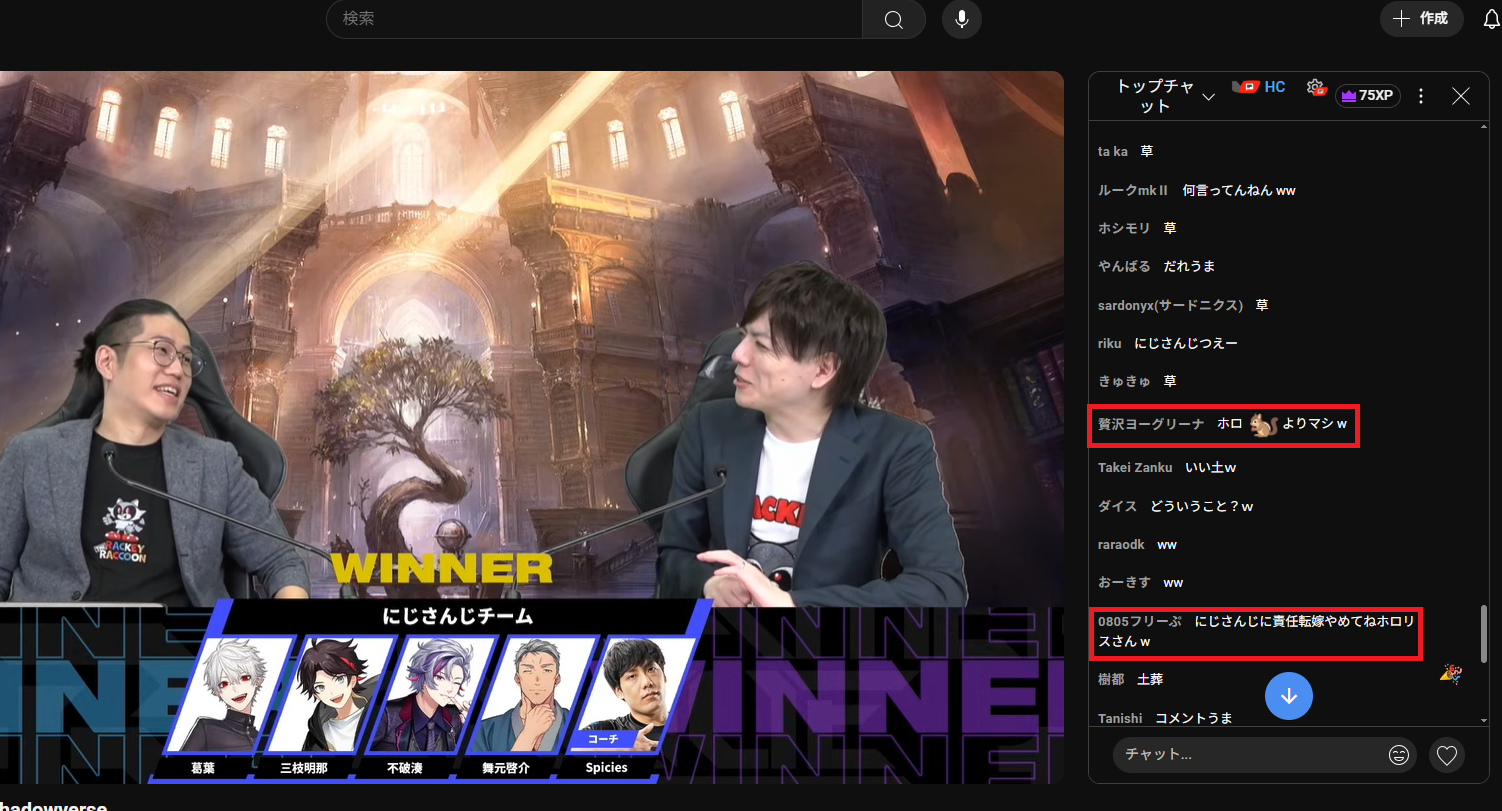Screen dimensions: 1502x811
Task: Click the party popper reaction icon
Action: [1450, 675]
